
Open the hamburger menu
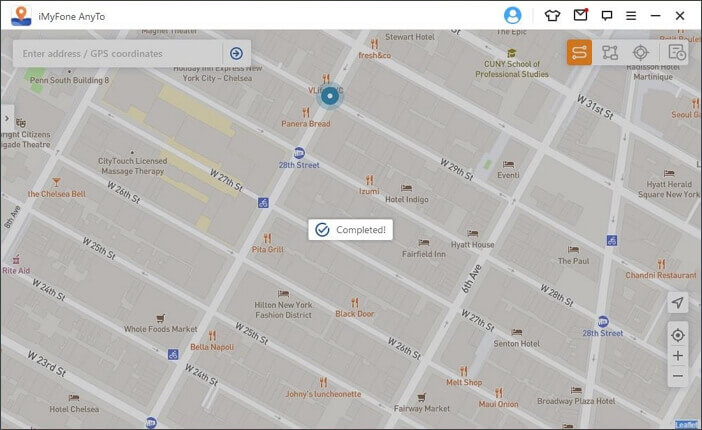(631, 16)
